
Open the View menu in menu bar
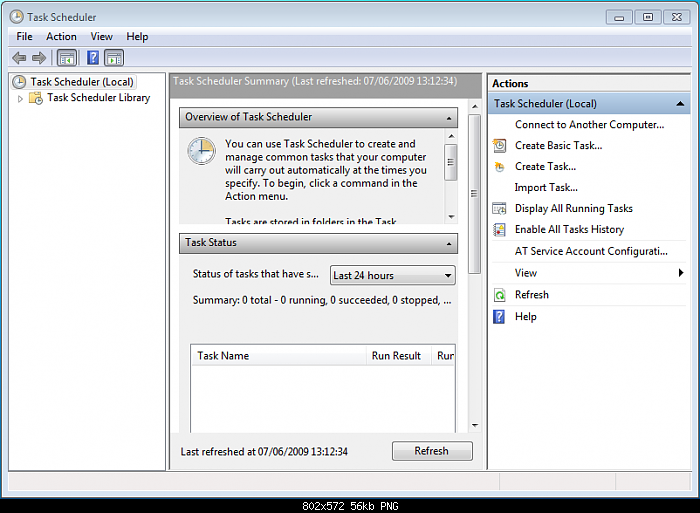click(x=102, y=37)
